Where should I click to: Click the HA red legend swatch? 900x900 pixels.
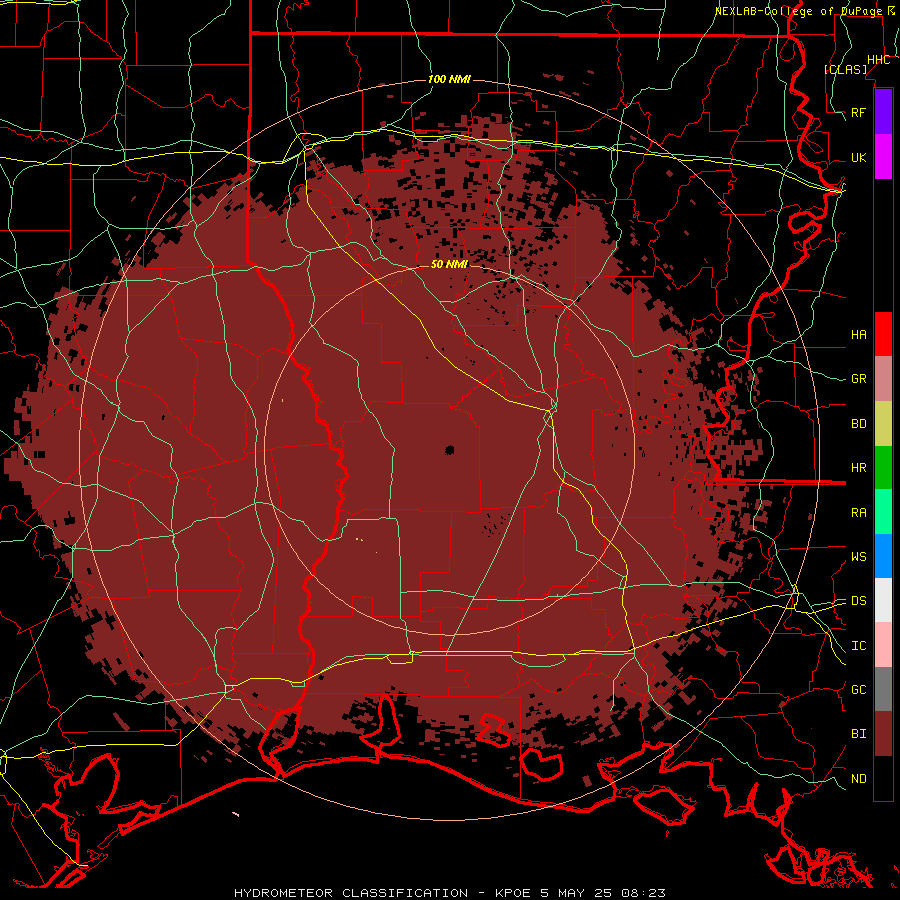pos(883,334)
